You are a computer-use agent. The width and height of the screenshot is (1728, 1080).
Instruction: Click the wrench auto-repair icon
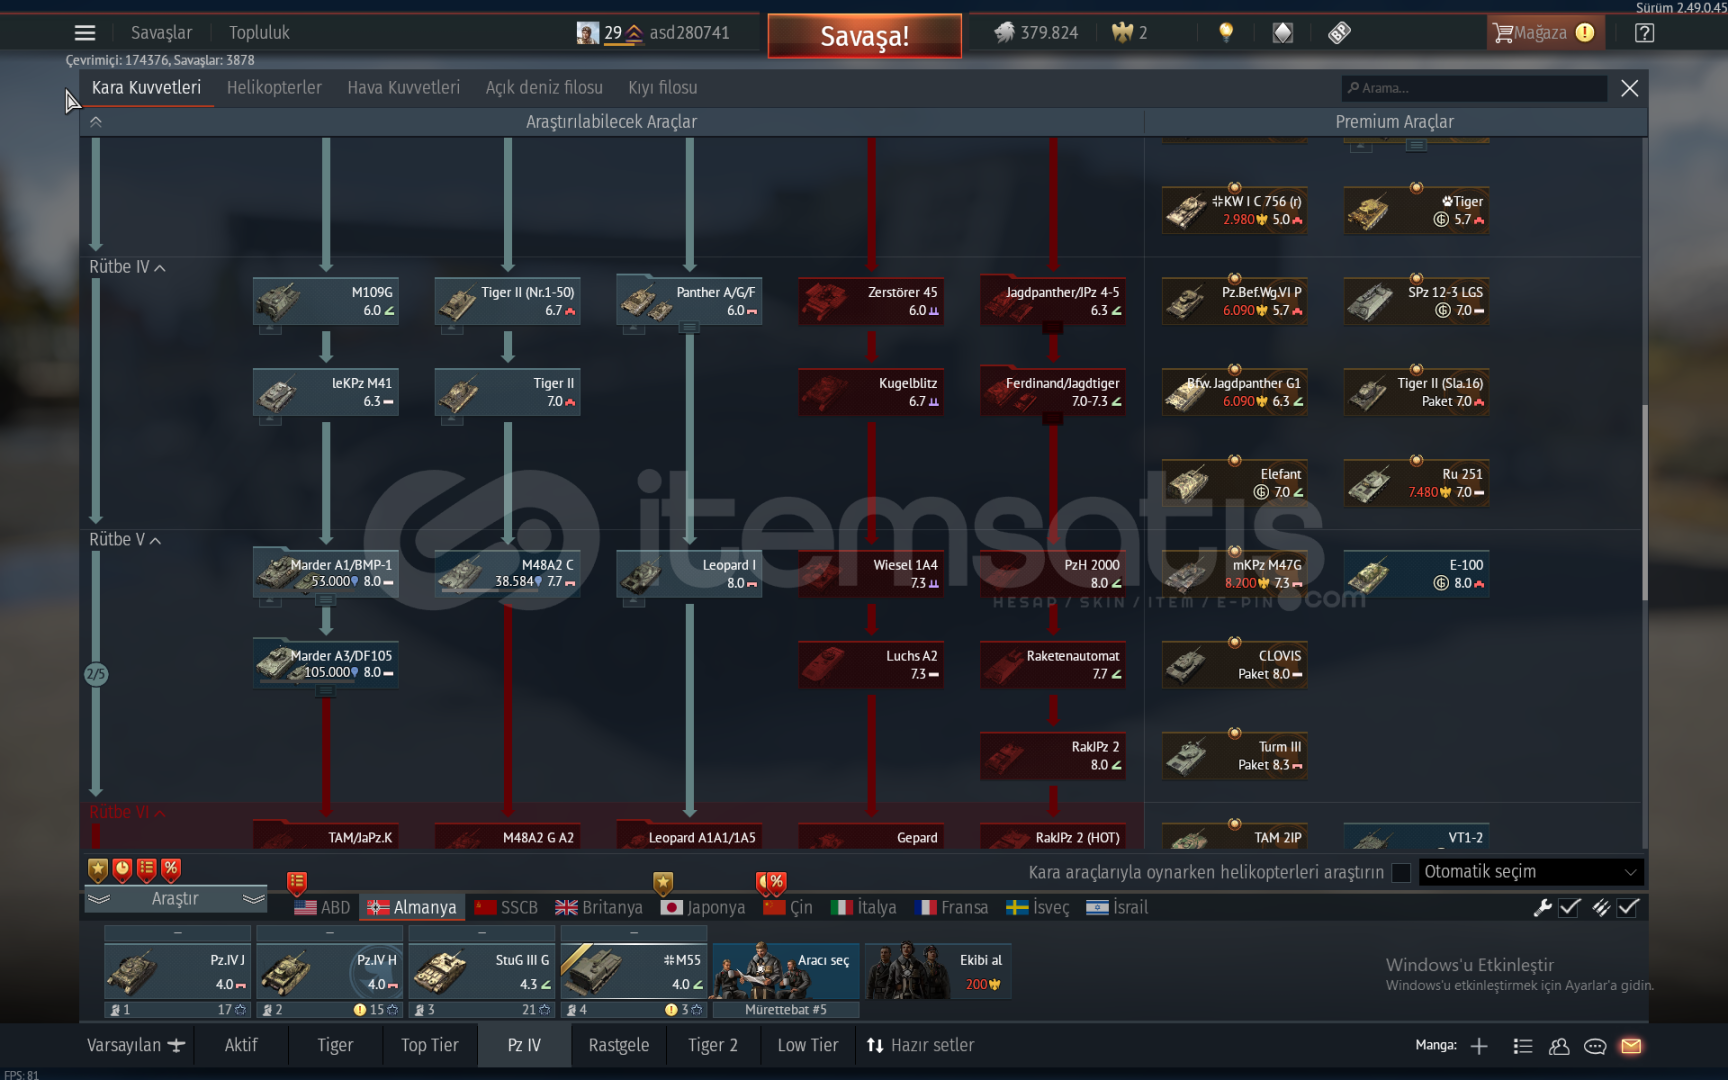1542,907
